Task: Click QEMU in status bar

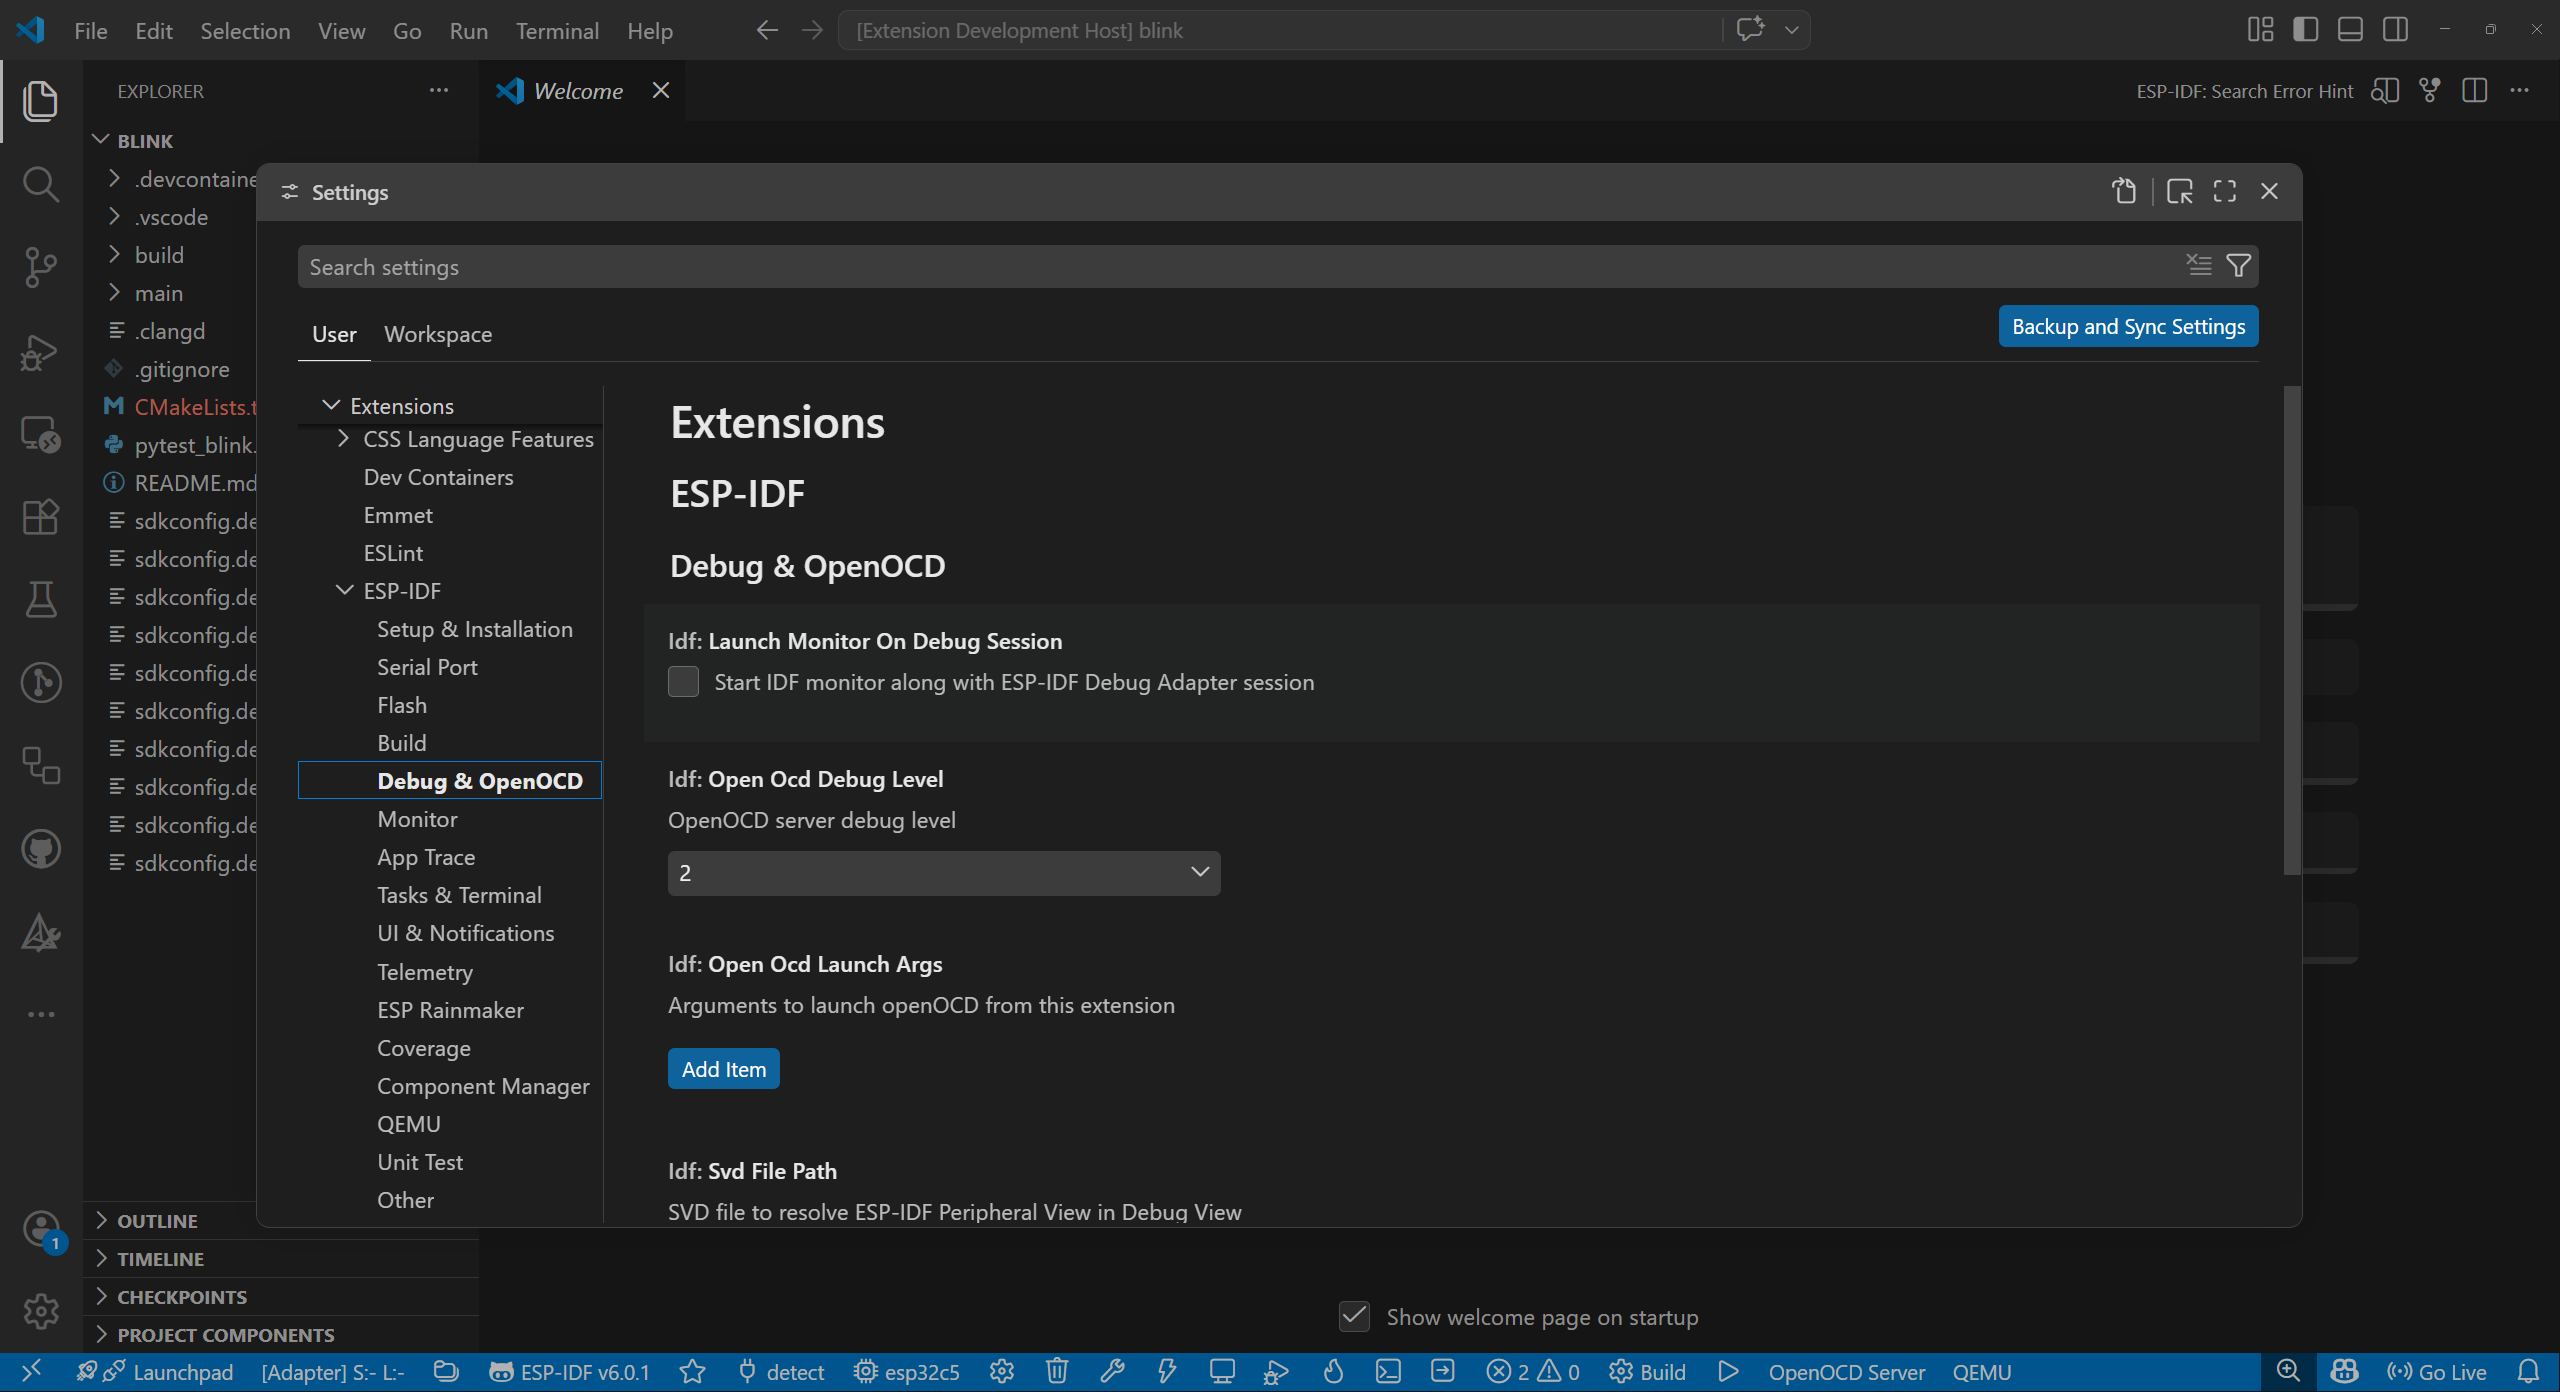Action: (x=1981, y=1372)
